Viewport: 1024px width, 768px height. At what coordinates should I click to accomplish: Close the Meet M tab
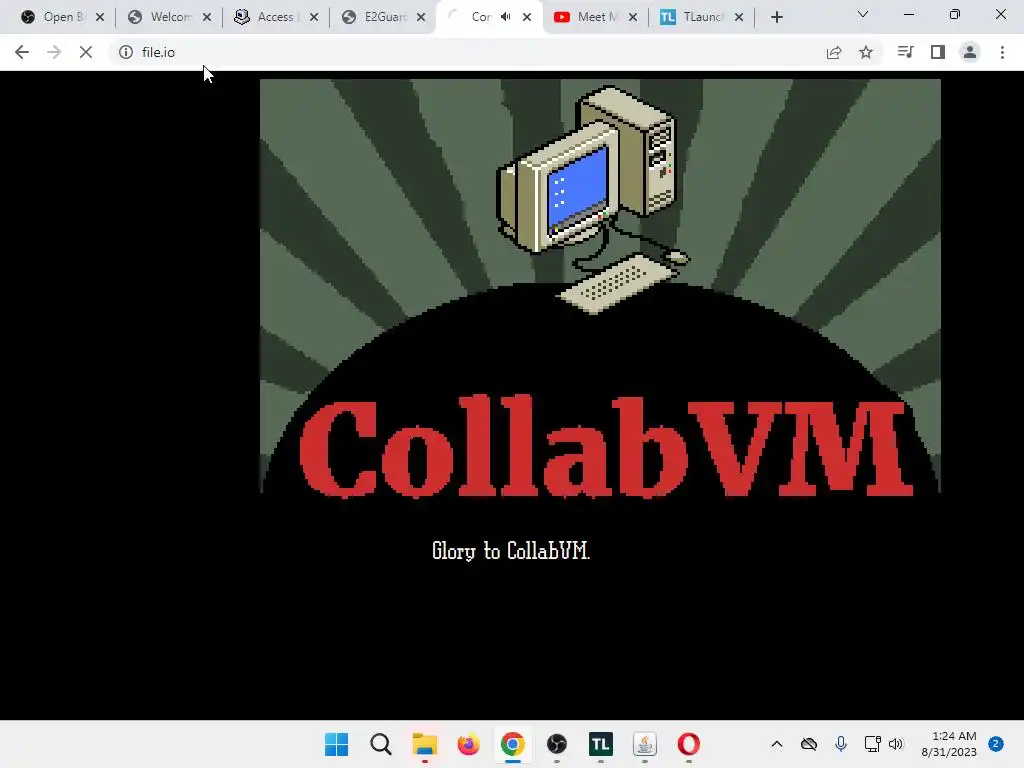[633, 17]
